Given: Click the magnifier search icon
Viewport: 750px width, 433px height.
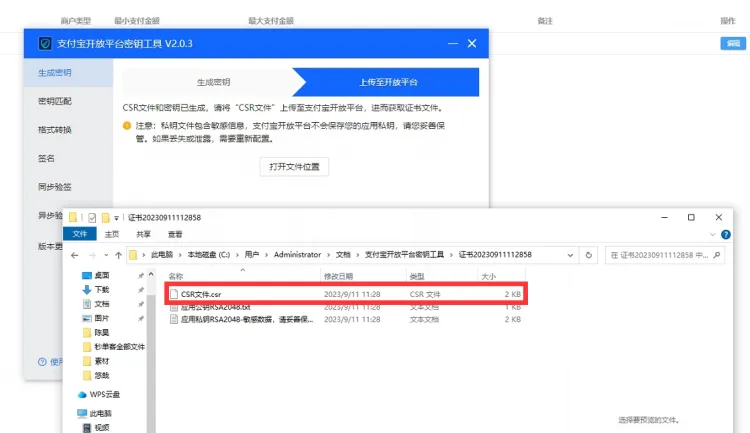Looking at the screenshot, I should point(717,255).
